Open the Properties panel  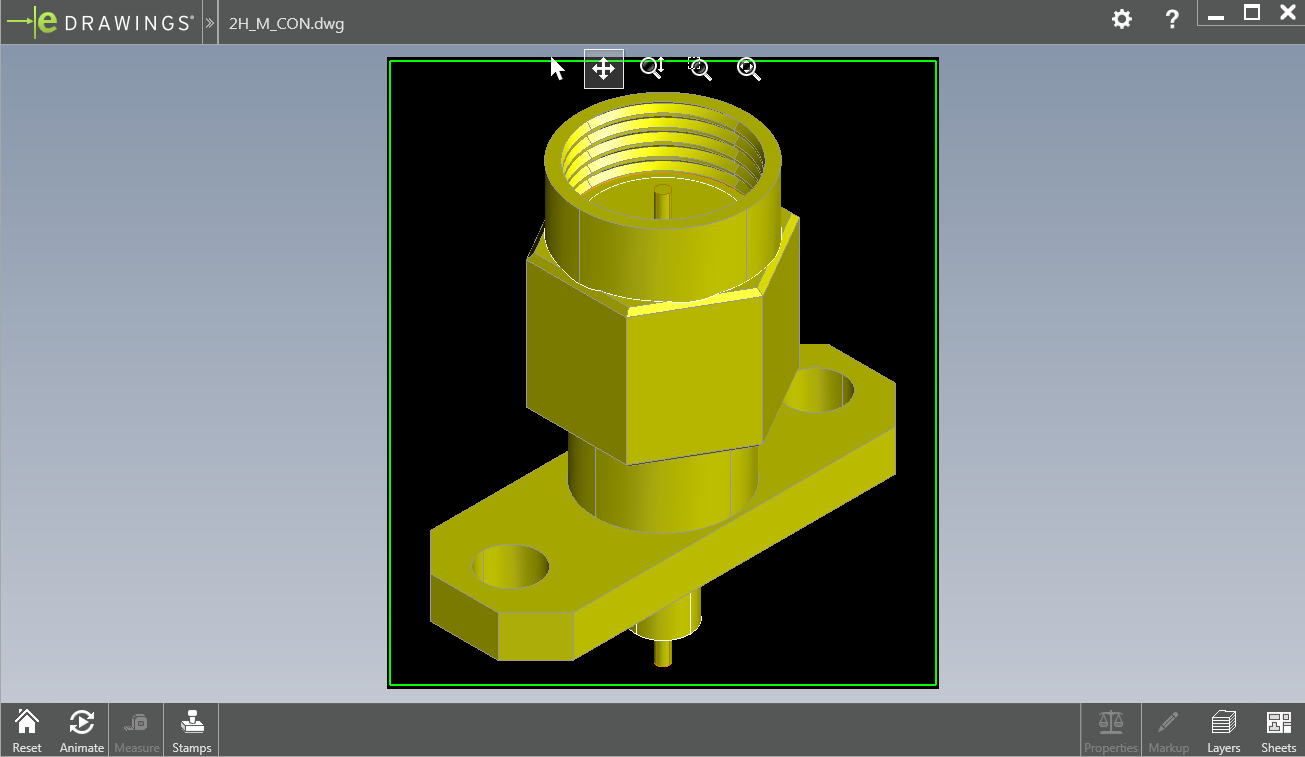1111,730
